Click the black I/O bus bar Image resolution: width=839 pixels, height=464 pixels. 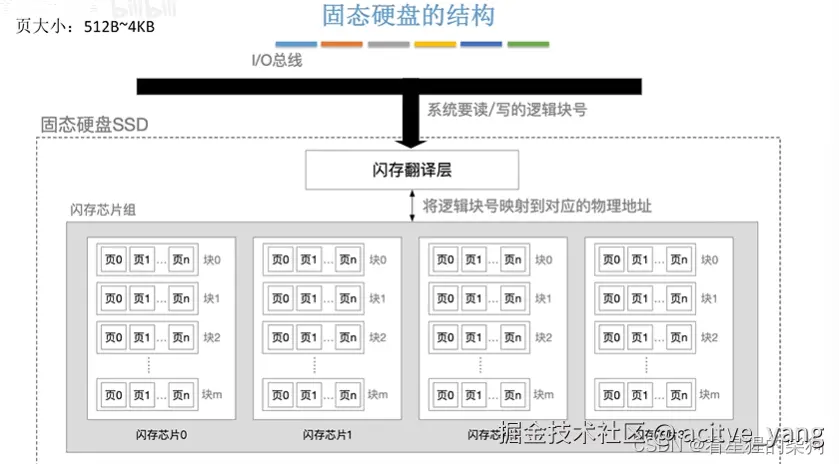[x=389, y=86]
